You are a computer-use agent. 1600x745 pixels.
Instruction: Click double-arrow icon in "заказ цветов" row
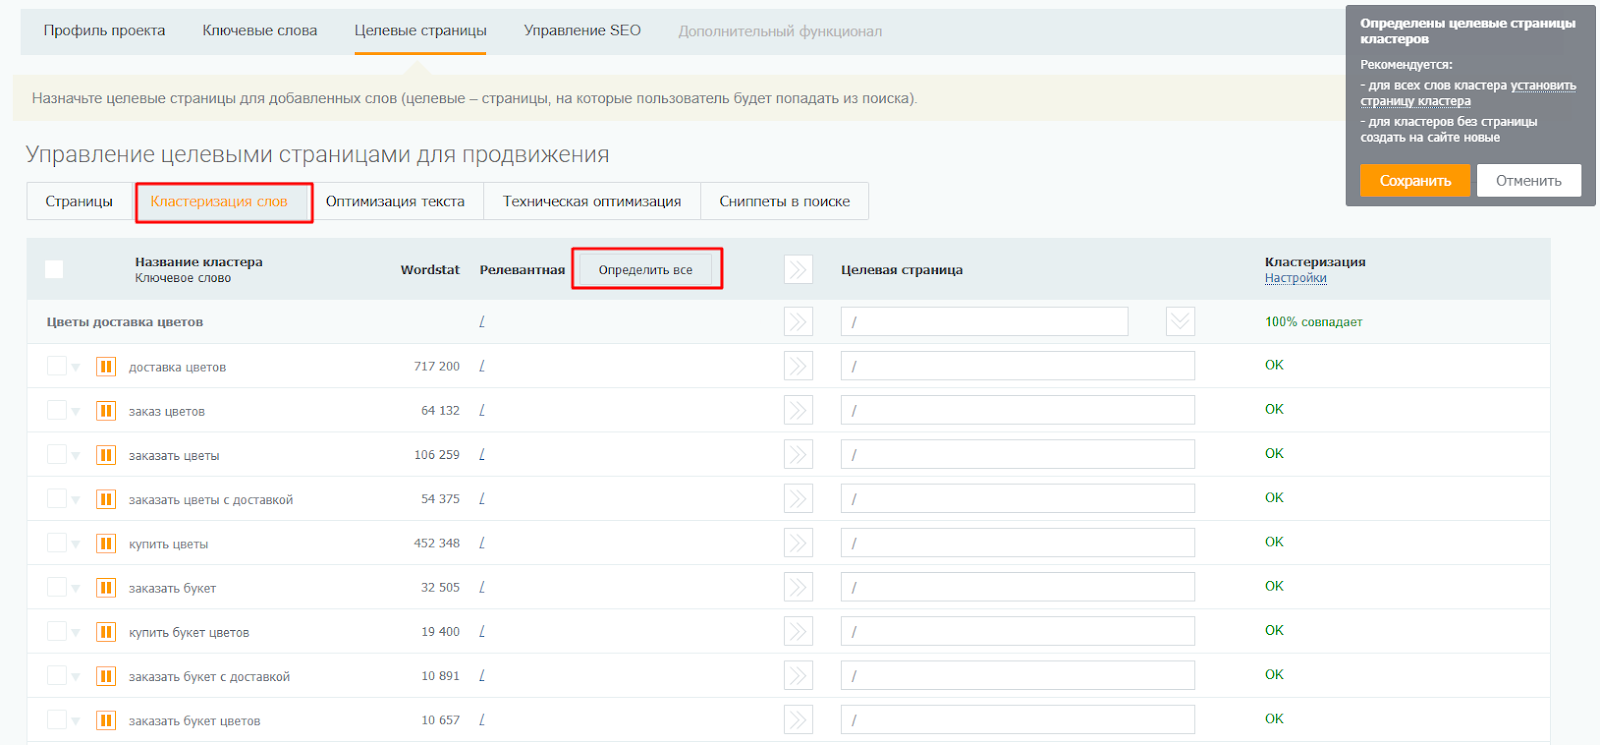tap(798, 411)
